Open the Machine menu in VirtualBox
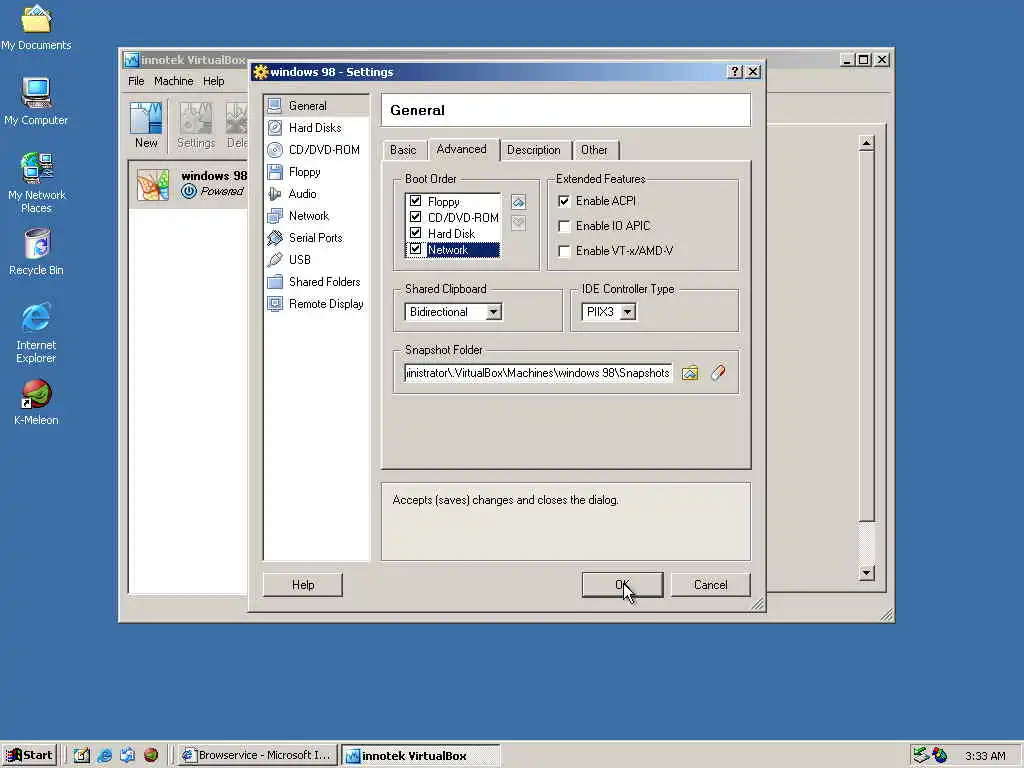This screenshot has height=768, width=1024. (x=174, y=81)
